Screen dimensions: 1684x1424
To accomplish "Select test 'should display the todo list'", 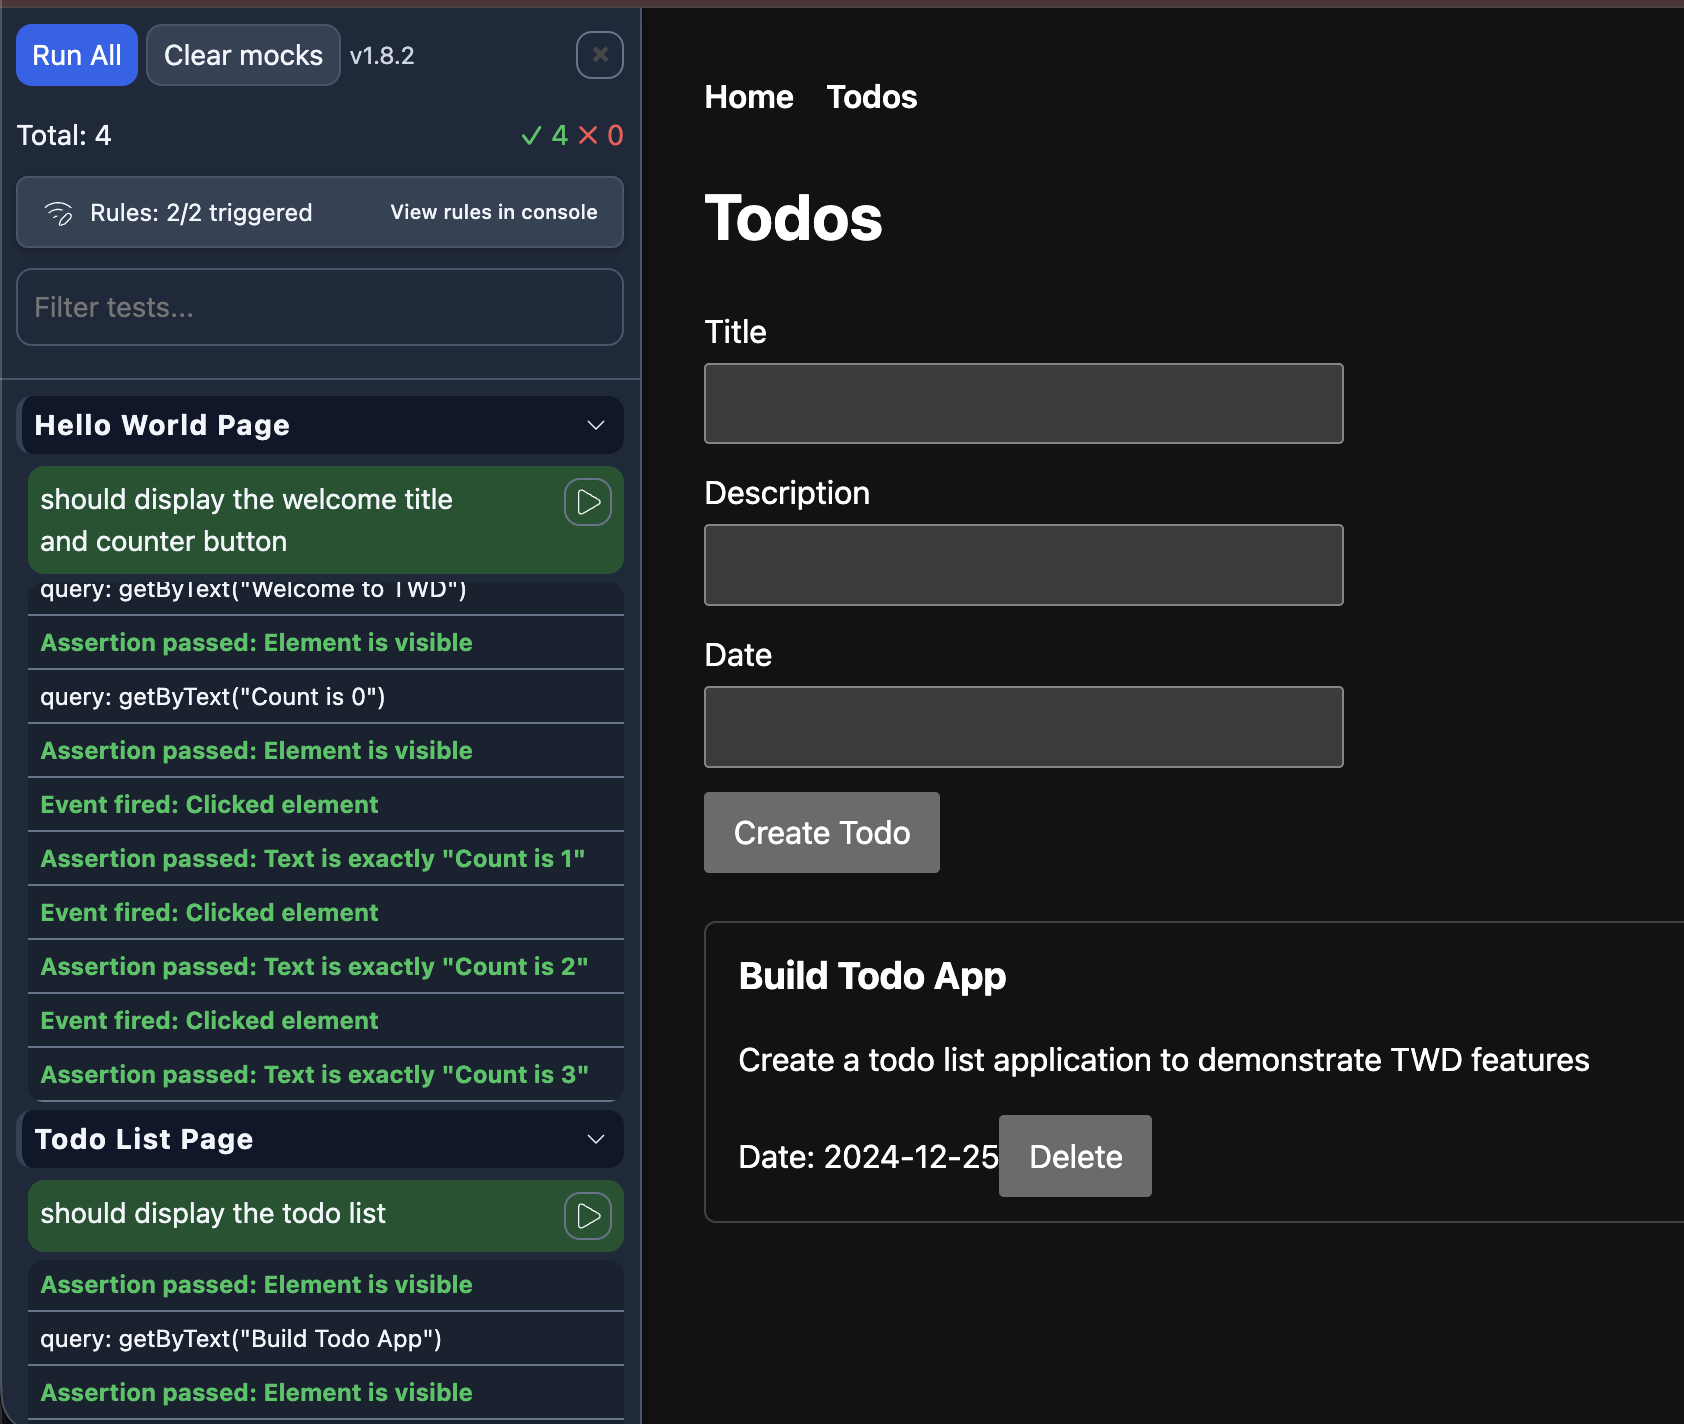I will click(326, 1216).
